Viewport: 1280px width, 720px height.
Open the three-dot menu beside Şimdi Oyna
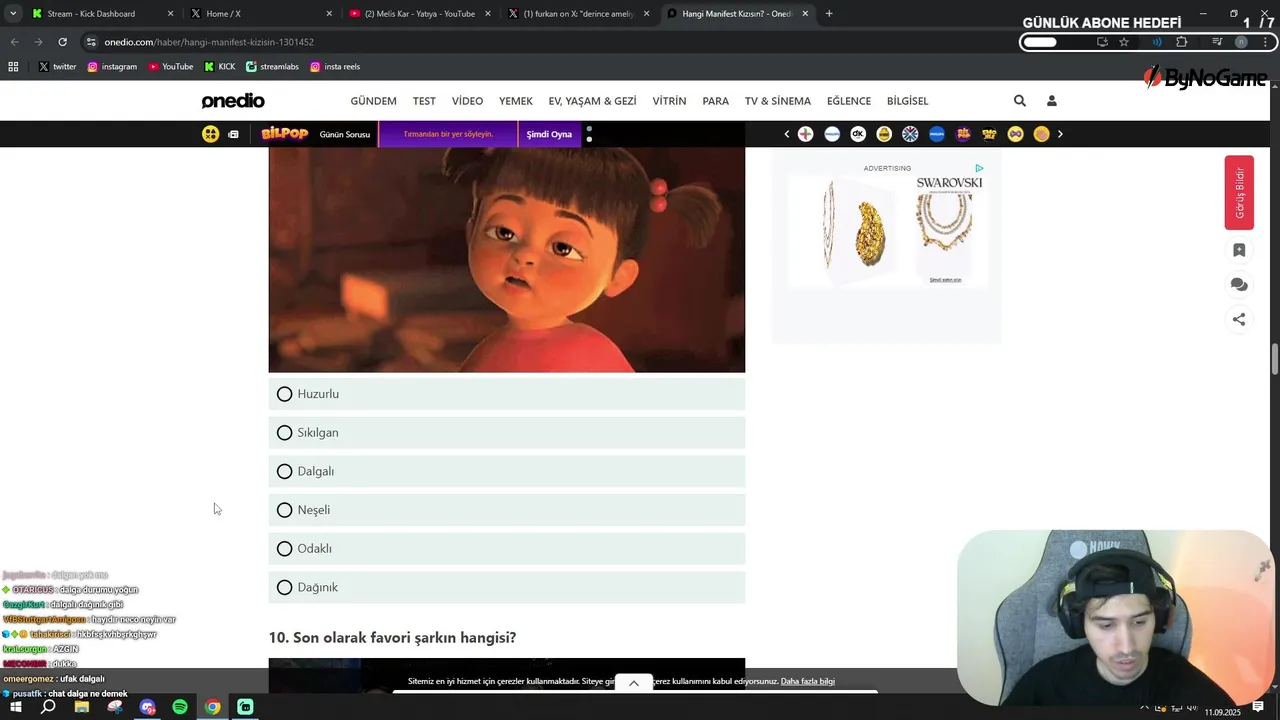pyautogui.click(x=589, y=134)
